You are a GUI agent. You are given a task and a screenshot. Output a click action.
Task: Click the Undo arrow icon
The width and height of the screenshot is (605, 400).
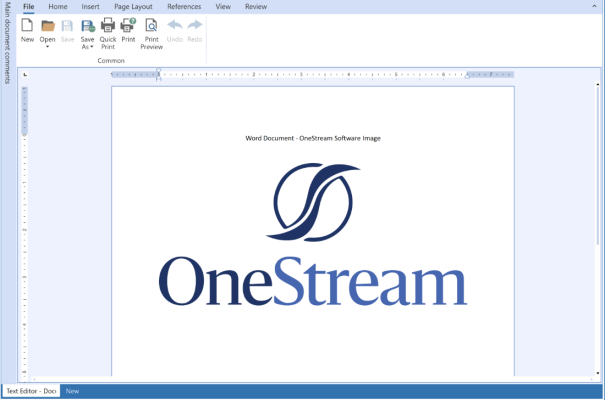coord(175,26)
